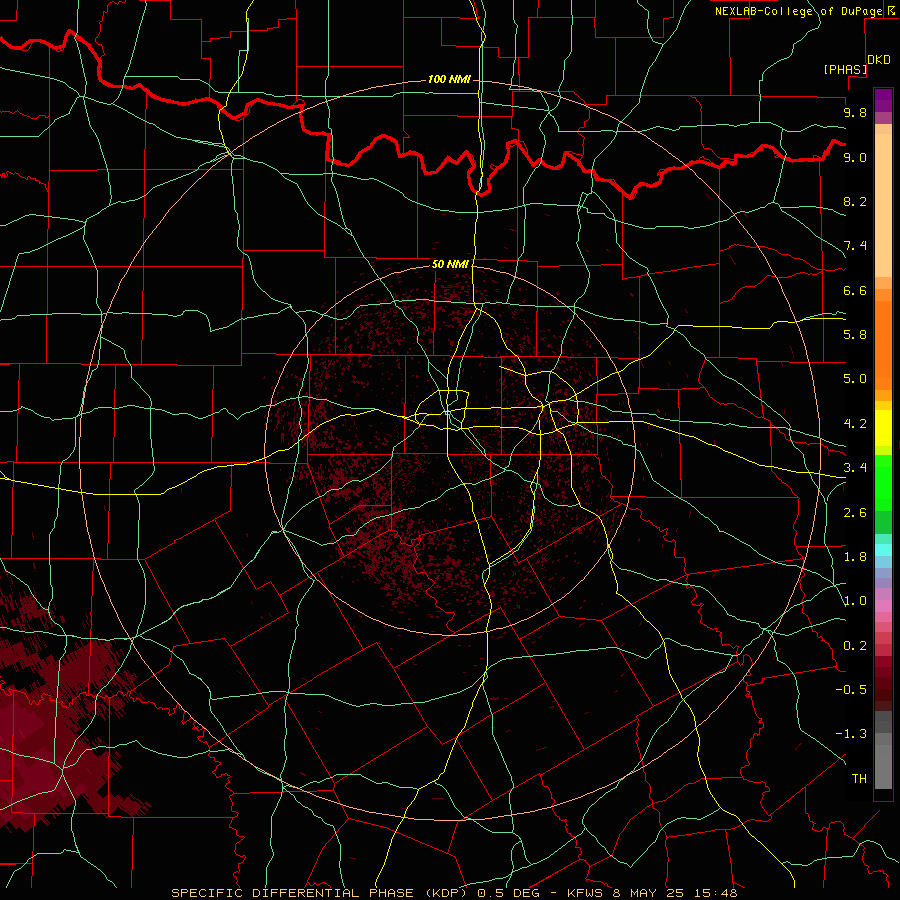The image size is (900, 900).
Task: Click the KDP product caption at the bottom
Action: [454, 893]
